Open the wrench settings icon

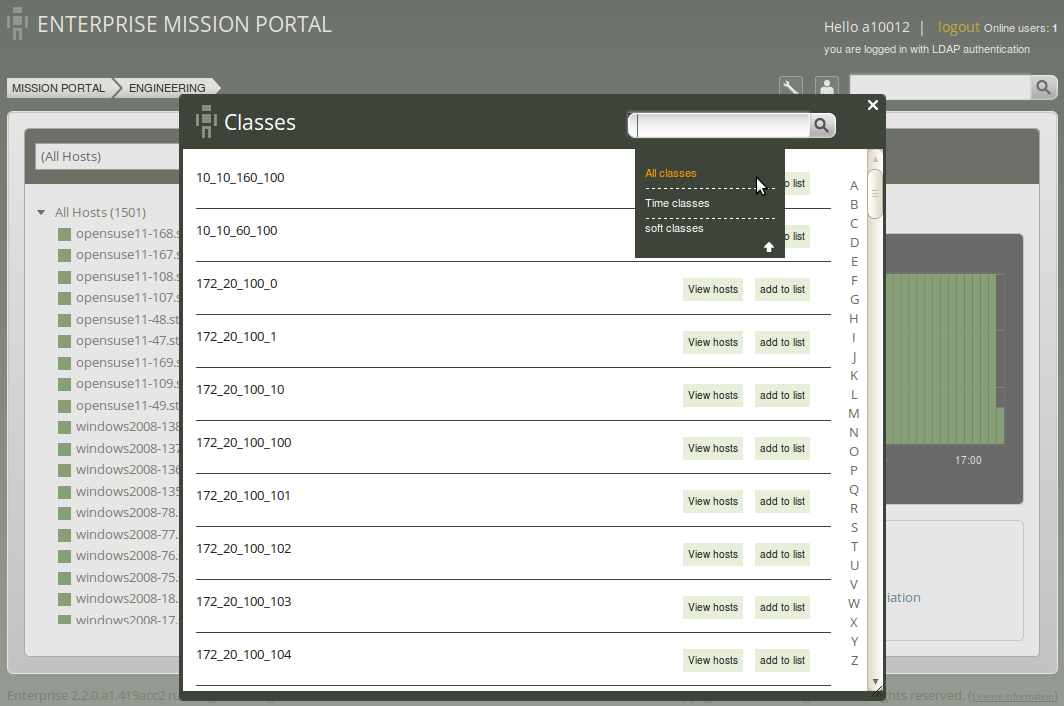tap(791, 87)
